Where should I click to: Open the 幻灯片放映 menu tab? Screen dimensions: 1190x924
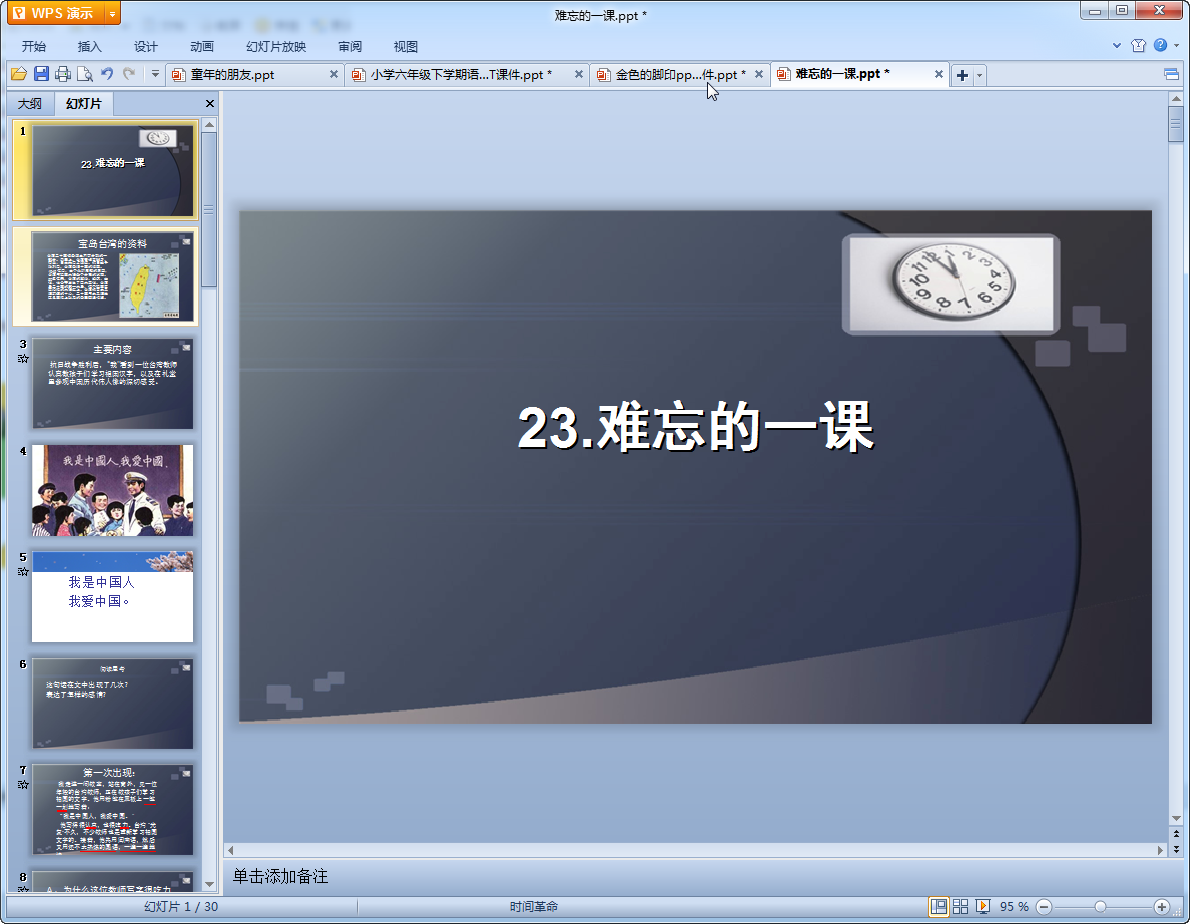pos(275,46)
